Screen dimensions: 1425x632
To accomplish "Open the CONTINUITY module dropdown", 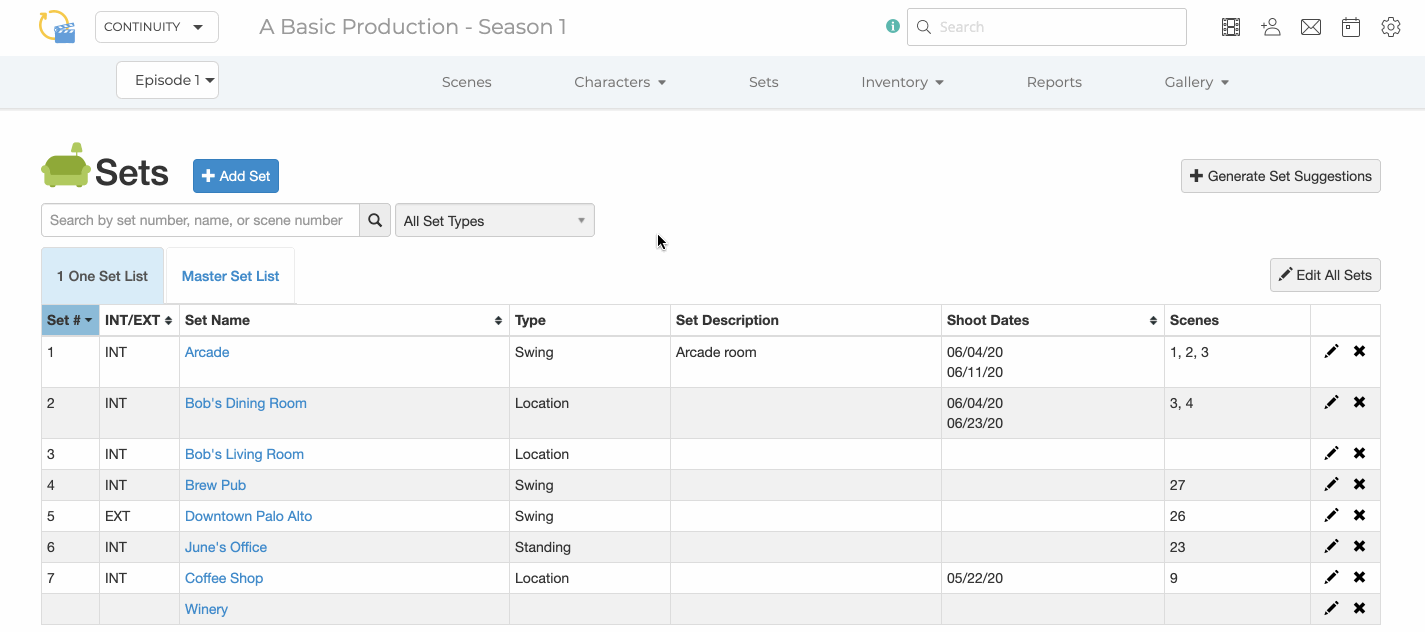I will (157, 27).
